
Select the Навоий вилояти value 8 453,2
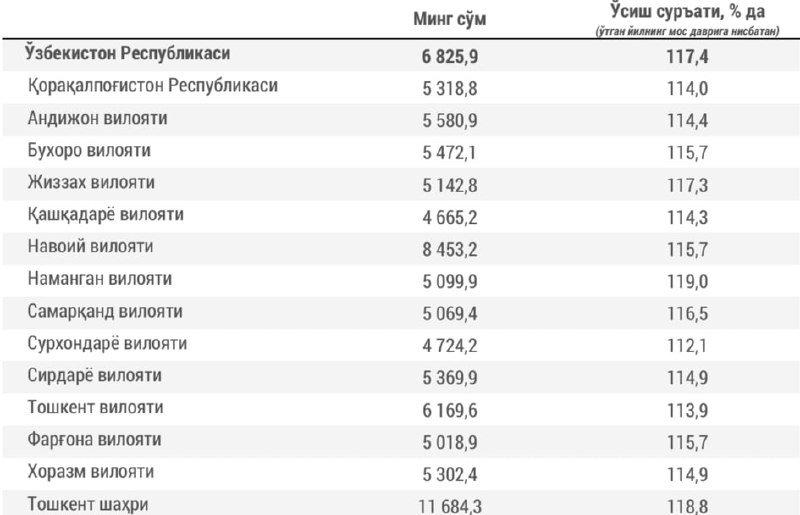[449, 248]
